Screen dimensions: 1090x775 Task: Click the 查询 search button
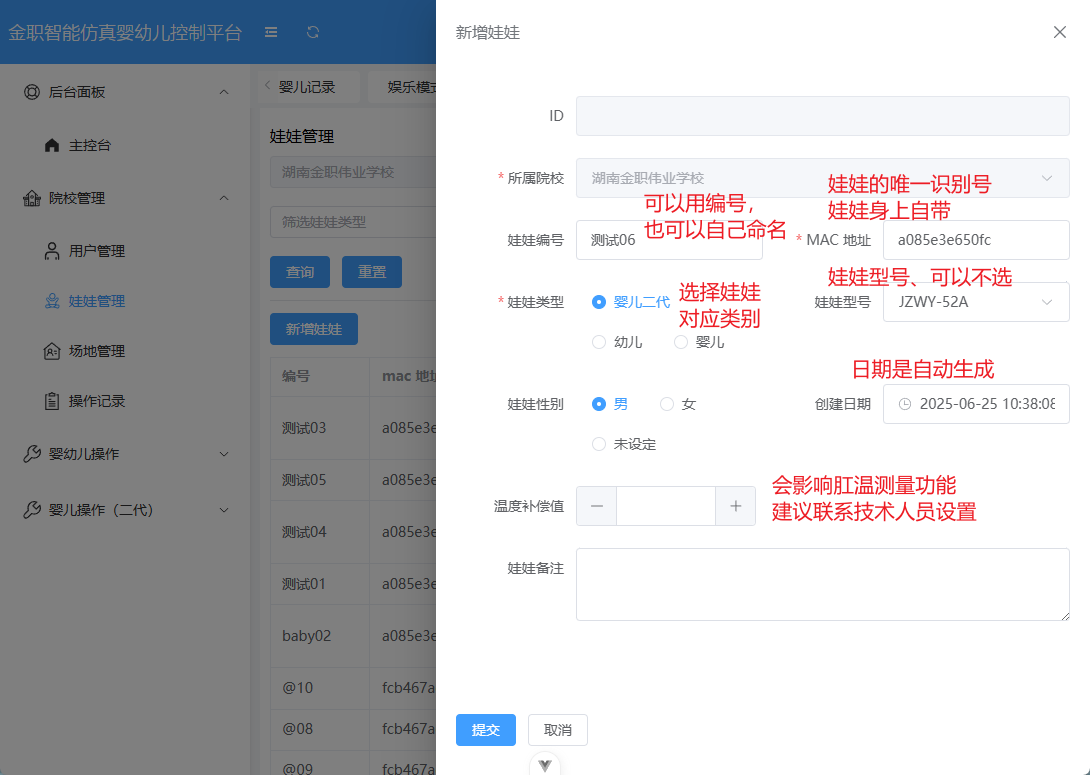pos(300,272)
